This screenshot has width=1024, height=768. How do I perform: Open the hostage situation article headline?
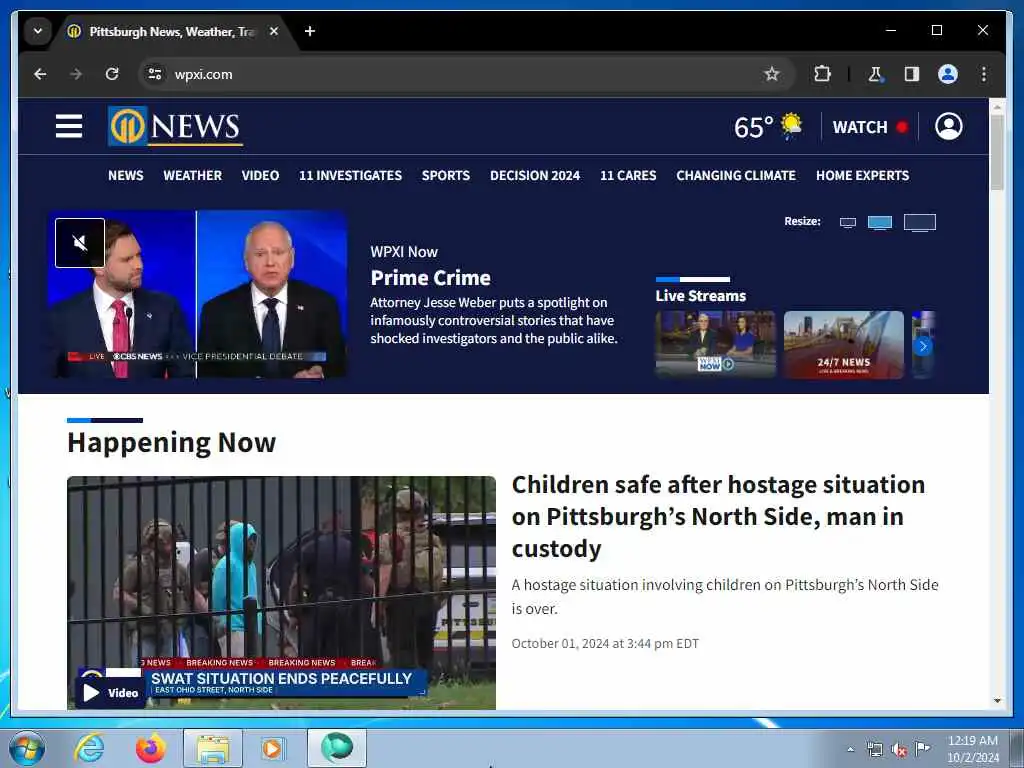pos(718,516)
